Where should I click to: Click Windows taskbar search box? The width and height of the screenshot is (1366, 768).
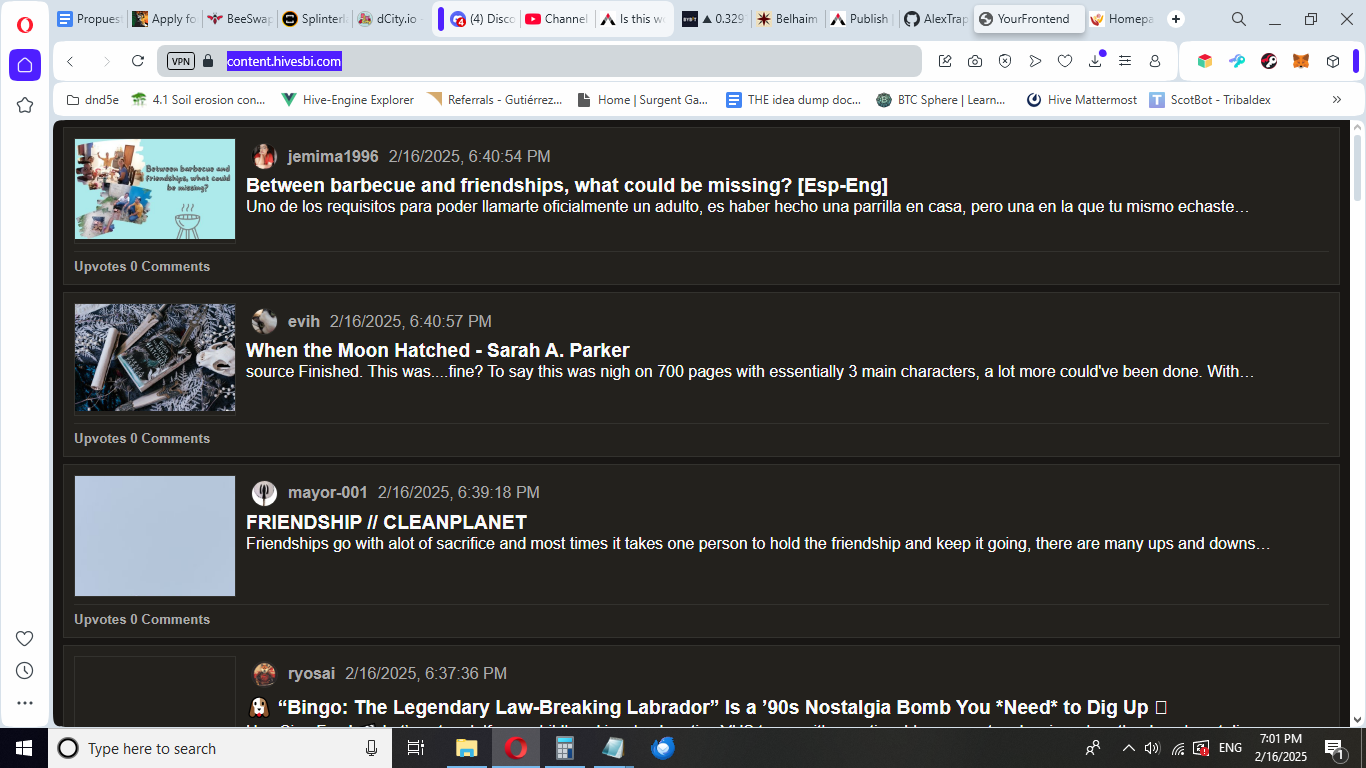coord(218,748)
